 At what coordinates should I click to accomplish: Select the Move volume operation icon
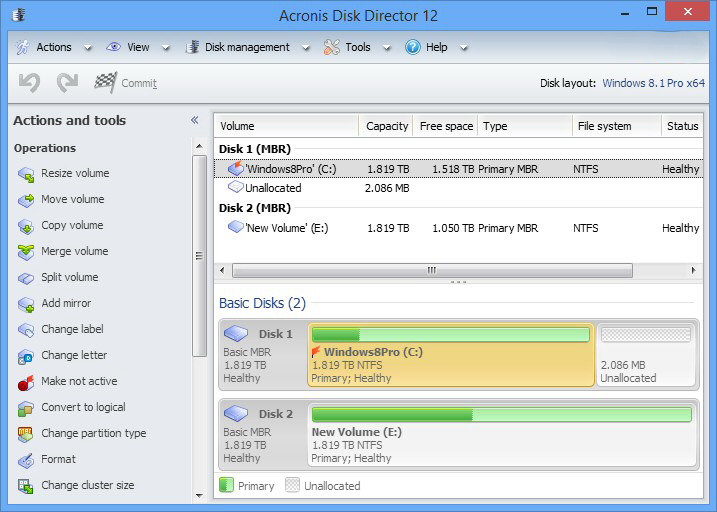click(x=26, y=200)
